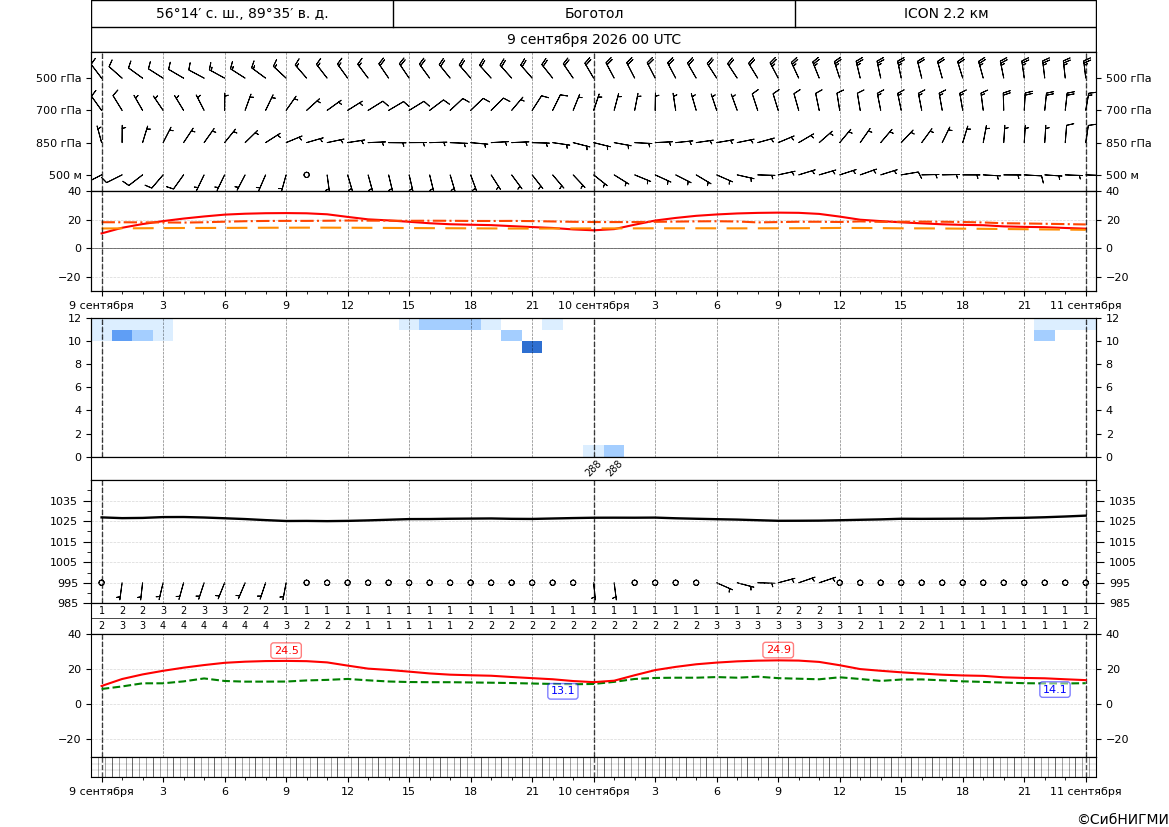This screenshot has width=1169, height=827.
Task: Click the dark blue precipitation cell near 21h
Action: tap(532, 347)
